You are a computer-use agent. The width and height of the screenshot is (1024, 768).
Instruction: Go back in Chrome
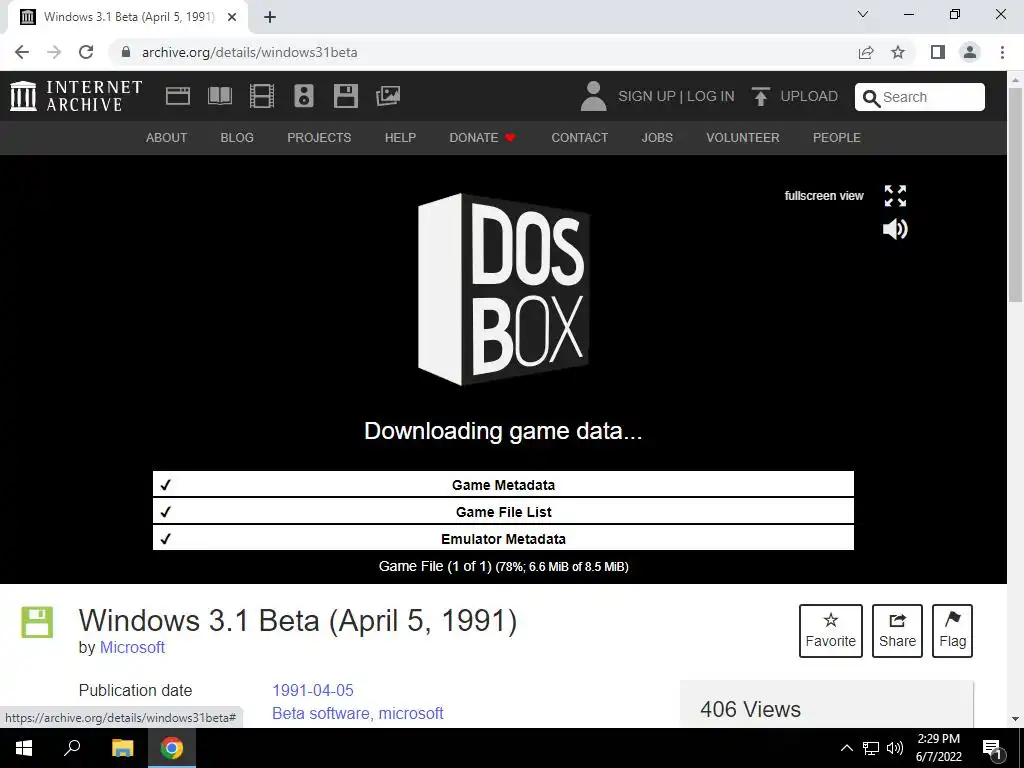pyautogui.click(x=22, y=52)
